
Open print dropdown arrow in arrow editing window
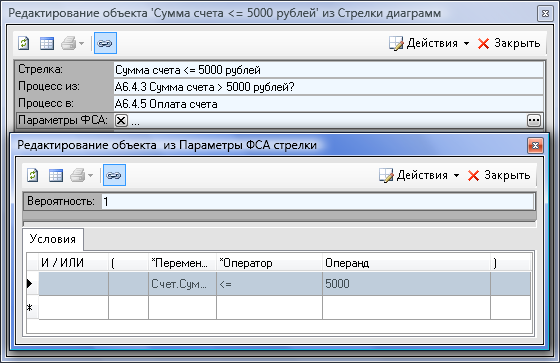[81, 44]
